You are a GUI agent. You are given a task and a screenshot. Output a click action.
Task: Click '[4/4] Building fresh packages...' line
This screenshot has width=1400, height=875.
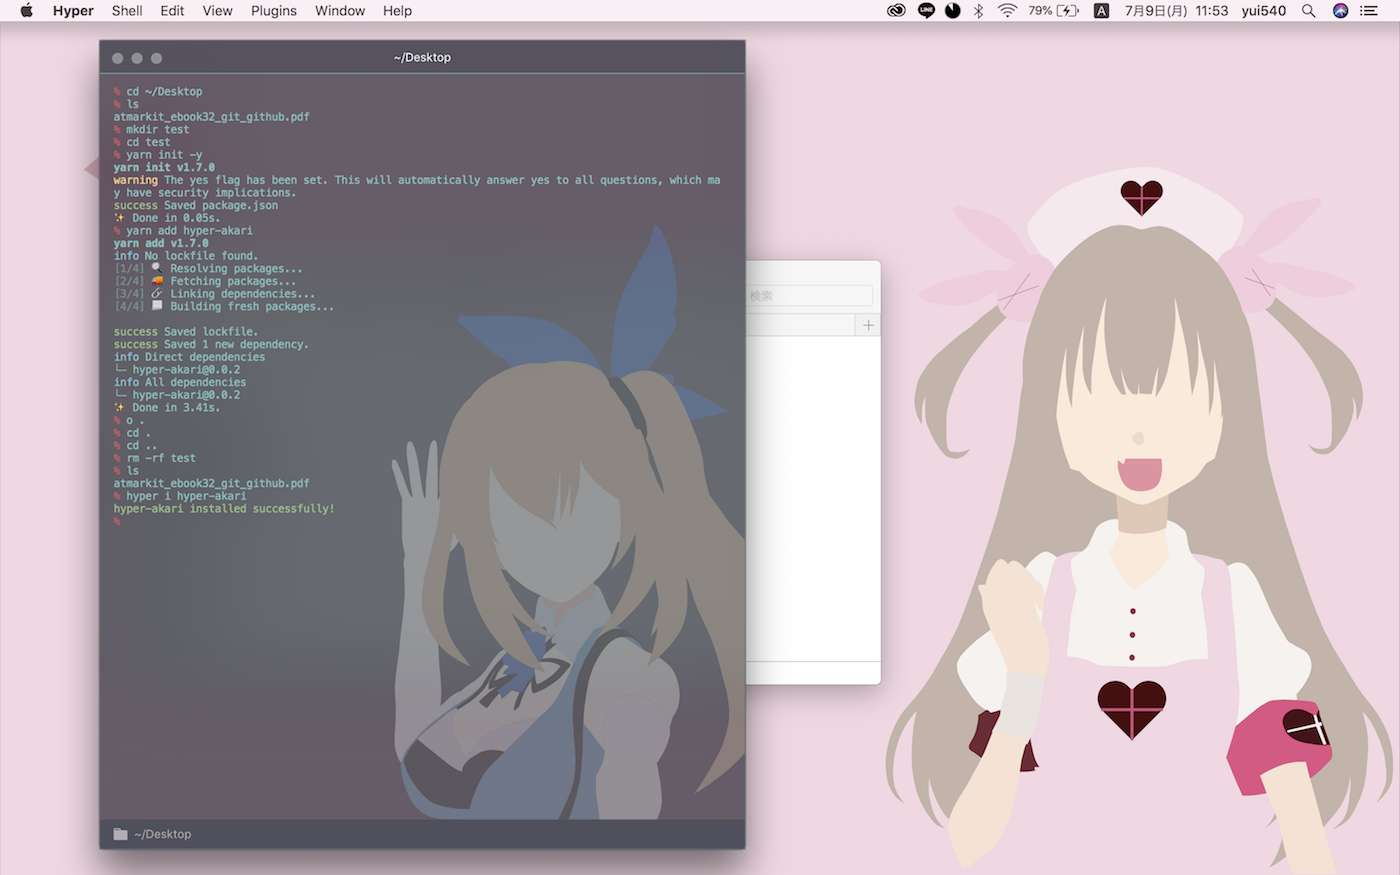(x=224, y=307)
